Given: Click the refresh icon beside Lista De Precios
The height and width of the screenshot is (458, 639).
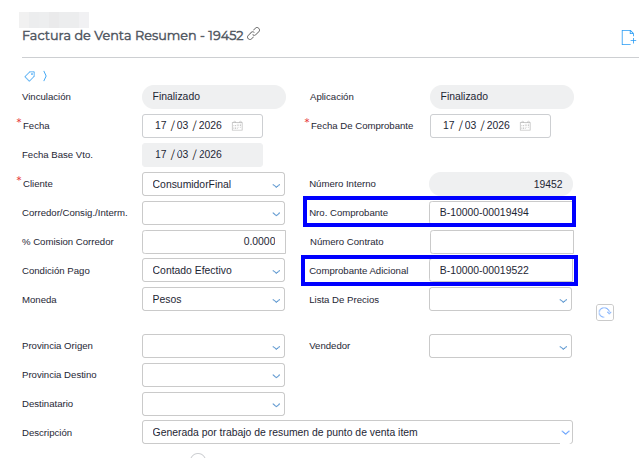Looking at the screenshot, I should [604, 313].
